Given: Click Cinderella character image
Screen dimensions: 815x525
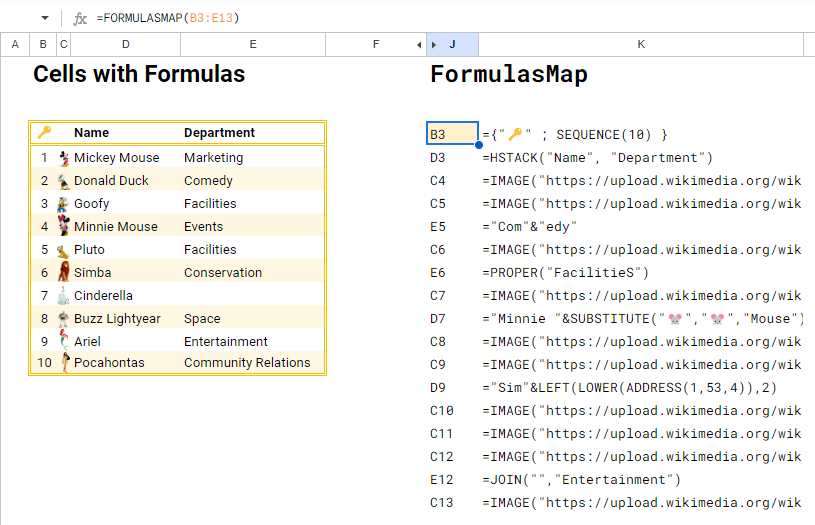Looking at the screenshot, I should tap(63, 295).
